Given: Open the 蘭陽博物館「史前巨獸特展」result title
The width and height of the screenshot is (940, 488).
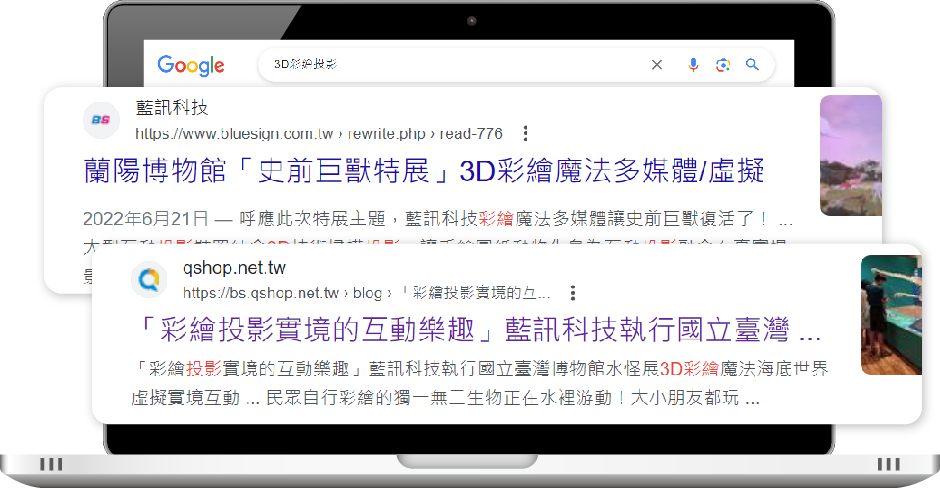Looking at the screenshot, I should click(423, 171).
